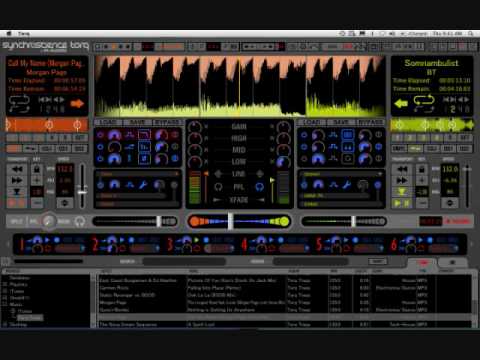Click the SAVE button above left effects rack
The height and width of the screenshot is (360, 480).
coord(137,122)
